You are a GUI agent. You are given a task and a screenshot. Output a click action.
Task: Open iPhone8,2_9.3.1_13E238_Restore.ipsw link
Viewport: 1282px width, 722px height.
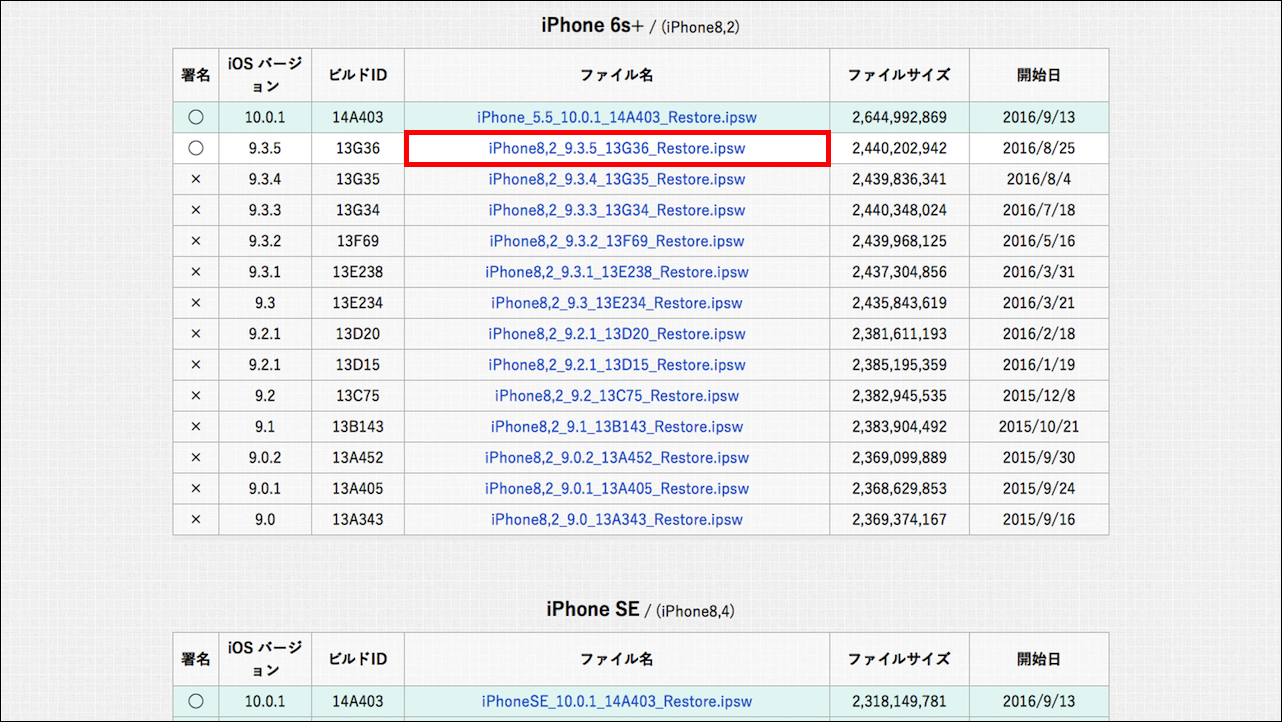point(617,272)
